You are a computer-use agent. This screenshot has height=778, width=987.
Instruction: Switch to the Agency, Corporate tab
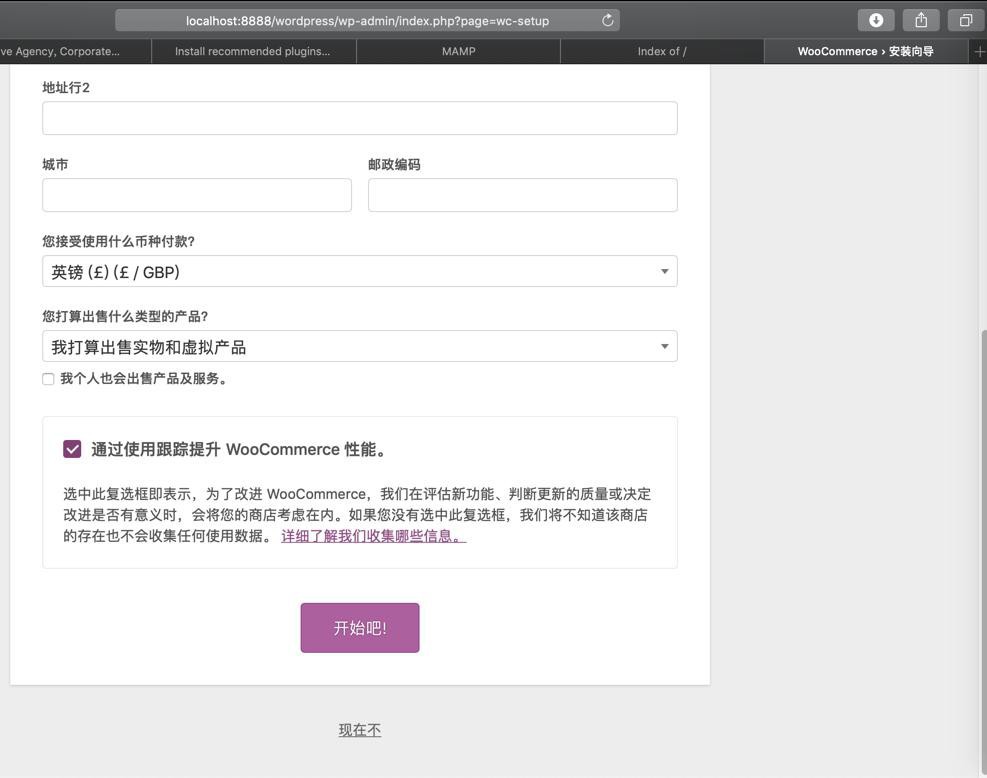[x=74, y=52]
